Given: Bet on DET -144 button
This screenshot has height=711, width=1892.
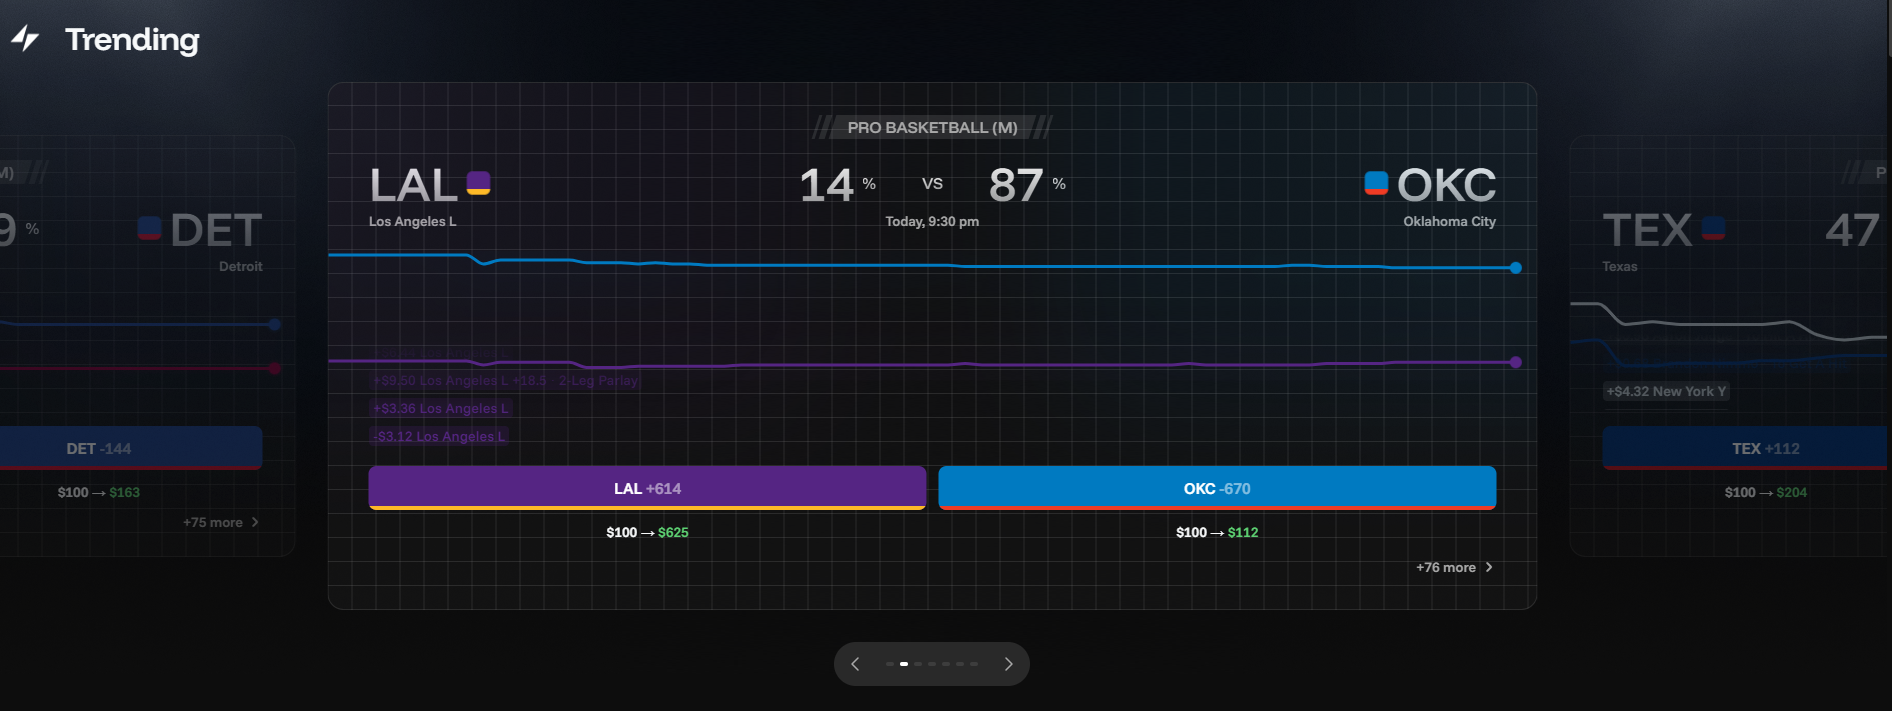Looking at the screenshot, I should (x=130, y=448).
